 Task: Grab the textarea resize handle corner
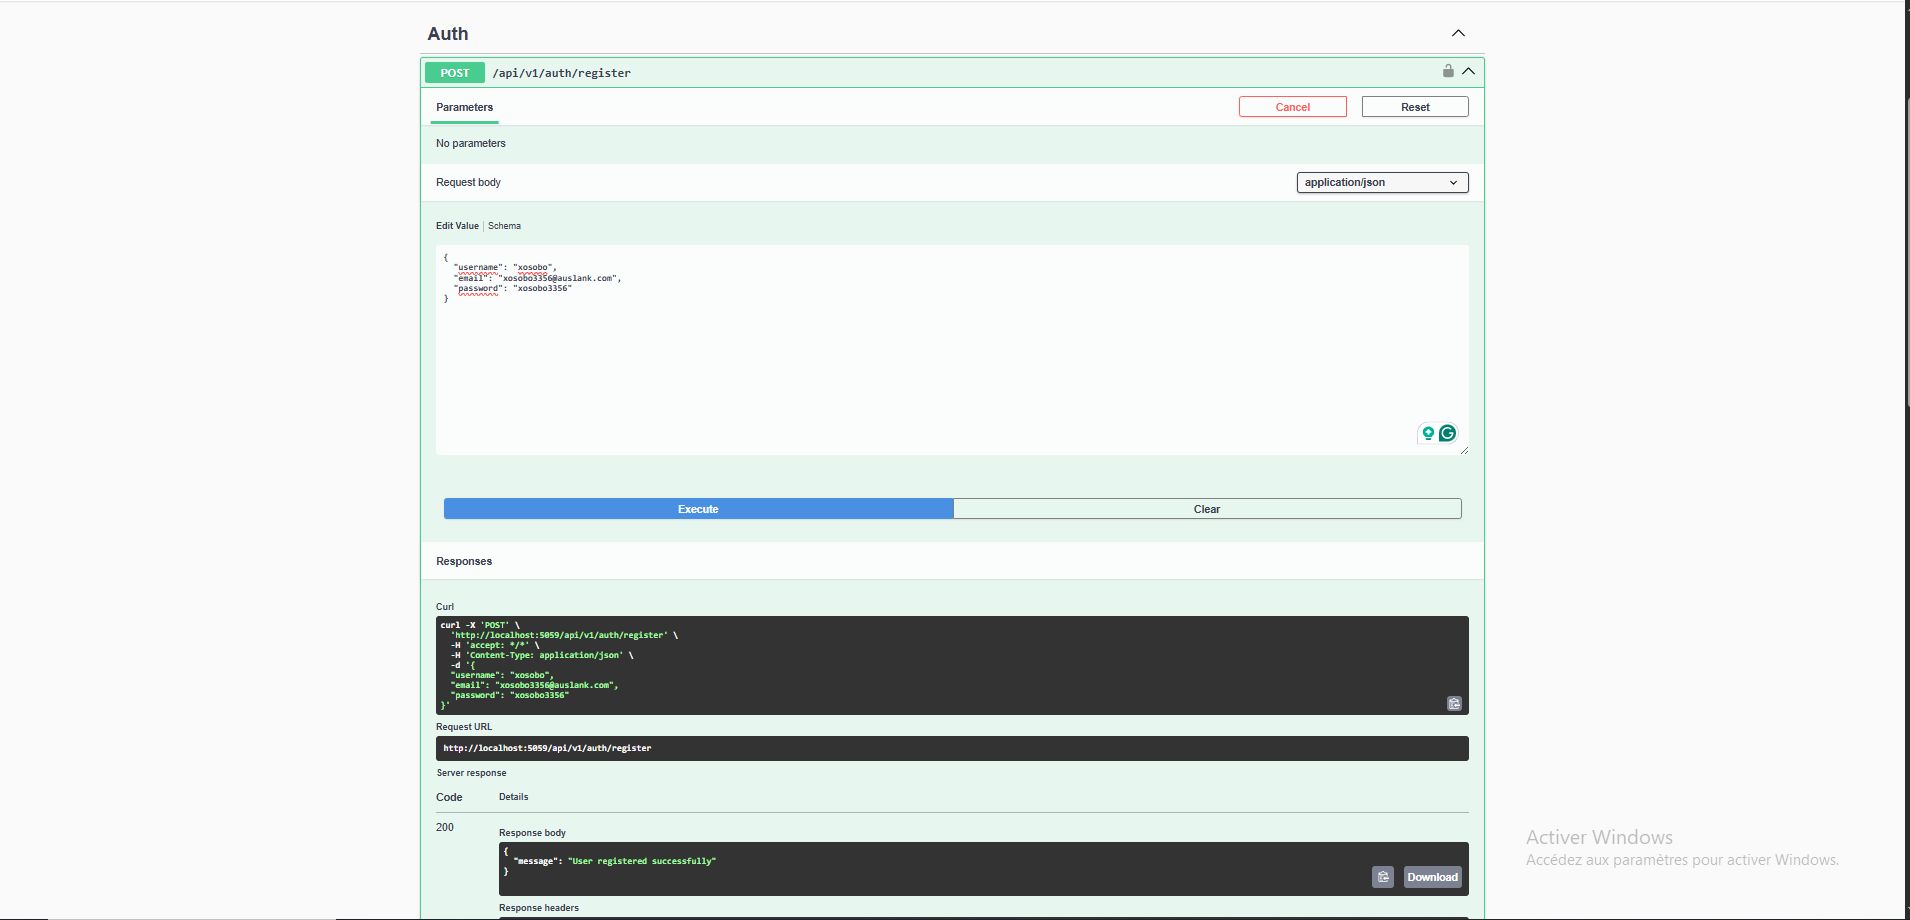[x=1464, y=451]
